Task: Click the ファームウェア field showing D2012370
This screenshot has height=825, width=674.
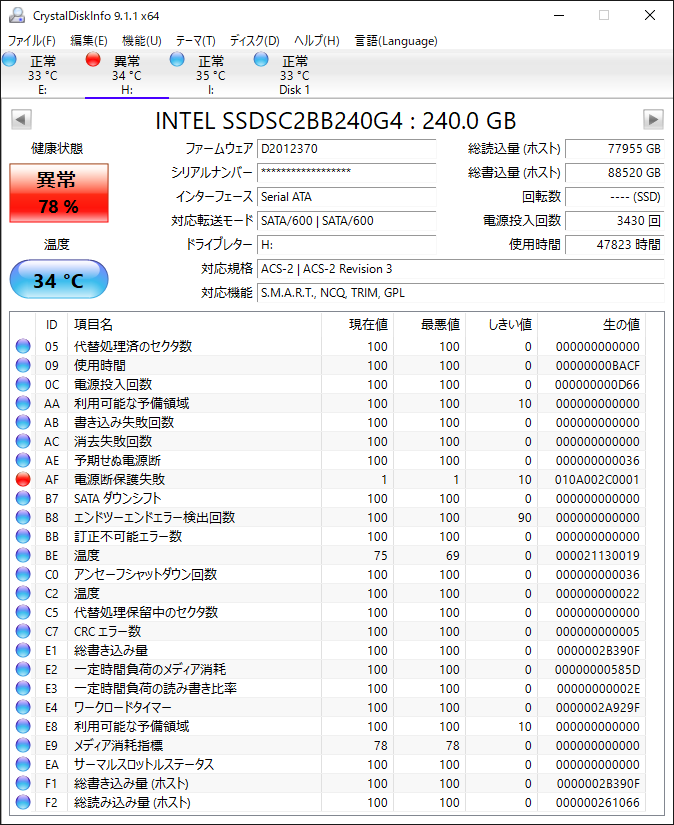Action: pyautogui.click(x=346, y=149)
